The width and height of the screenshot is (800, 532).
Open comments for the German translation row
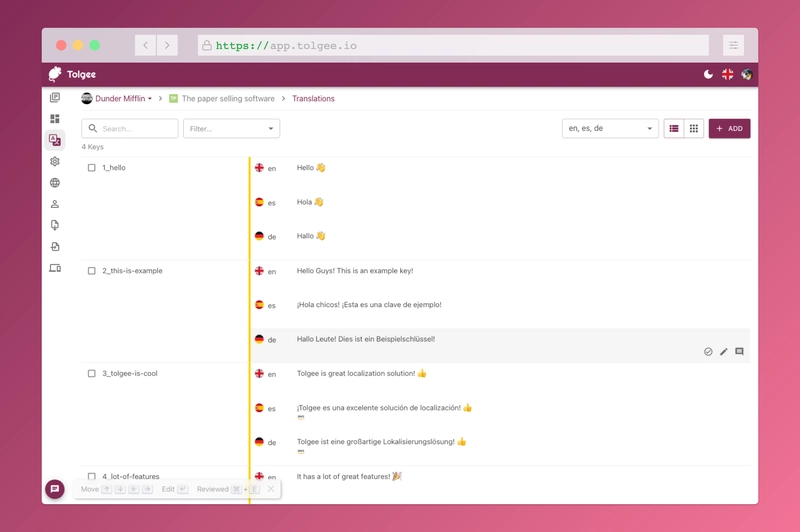[740, 352]
